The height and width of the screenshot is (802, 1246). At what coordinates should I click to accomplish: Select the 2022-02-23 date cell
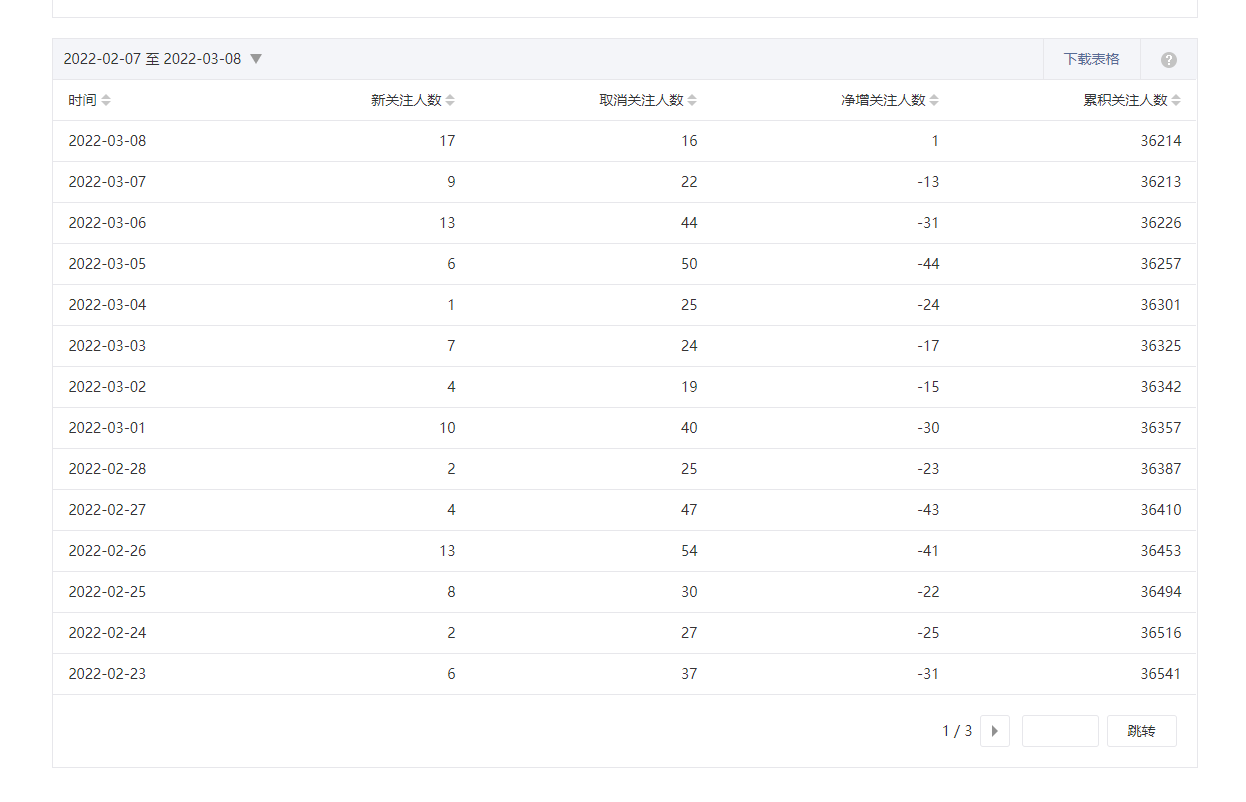107,674
